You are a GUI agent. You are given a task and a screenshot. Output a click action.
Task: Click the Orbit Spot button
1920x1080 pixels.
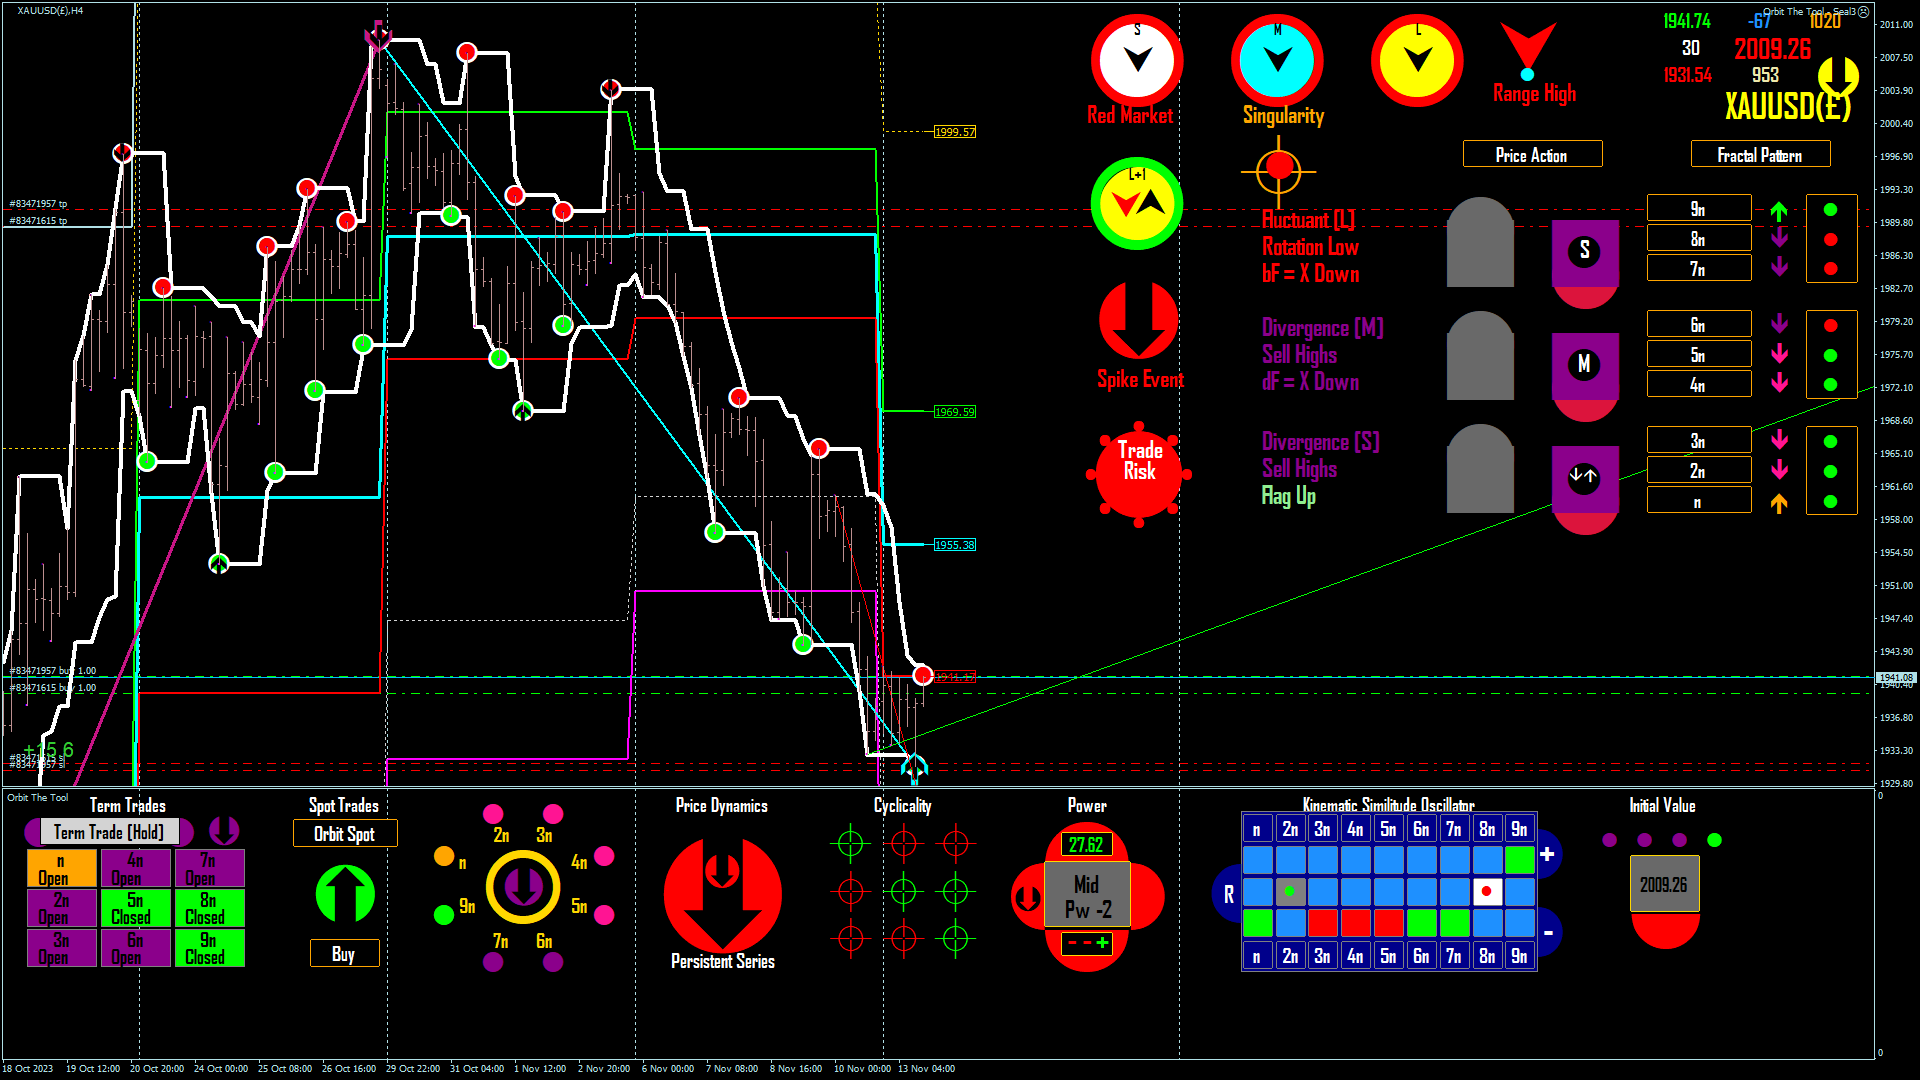click(x=344, y=833)
